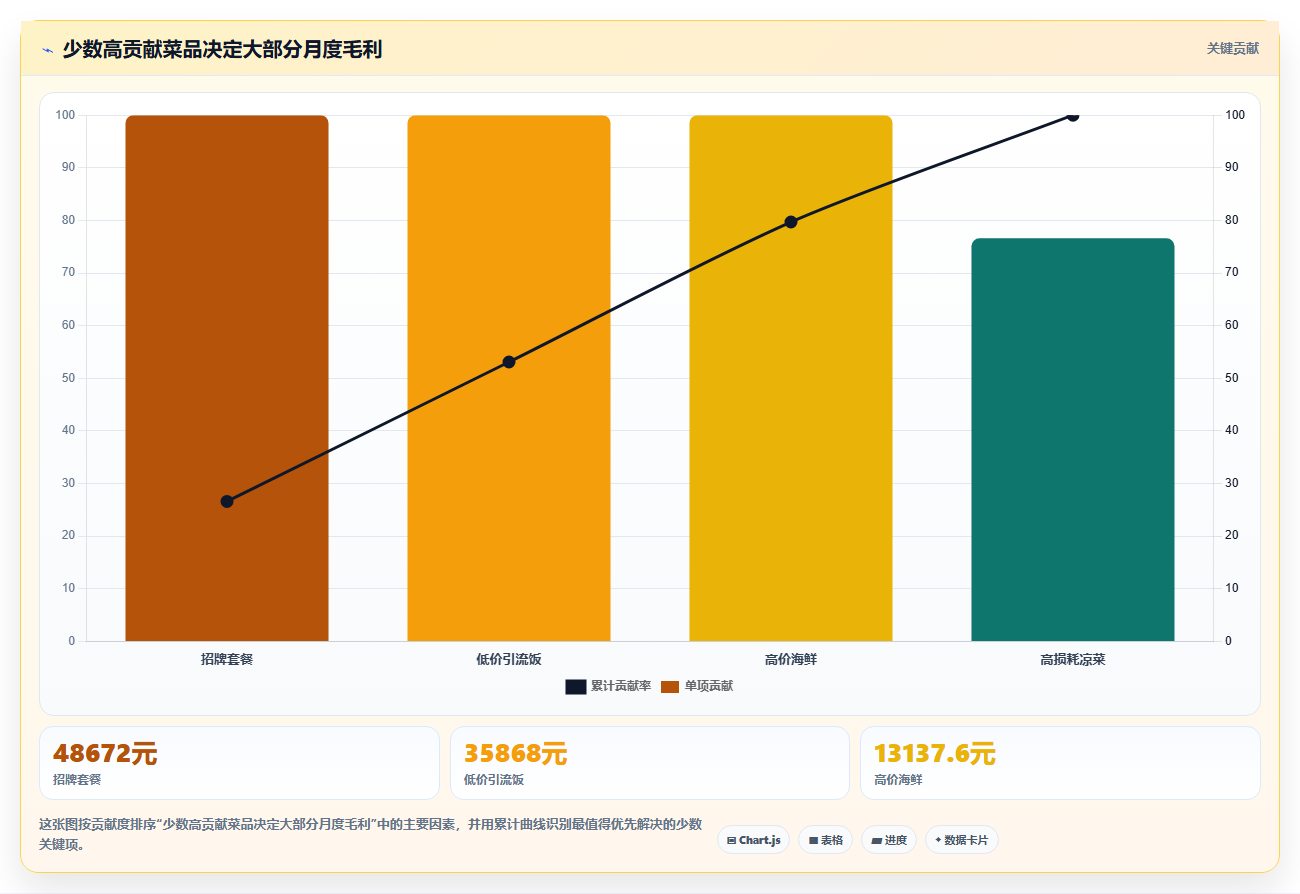The image size is (1300, 894).
Task: Click the orange-brown 单项贡献 legend color box
Action: 670,687
